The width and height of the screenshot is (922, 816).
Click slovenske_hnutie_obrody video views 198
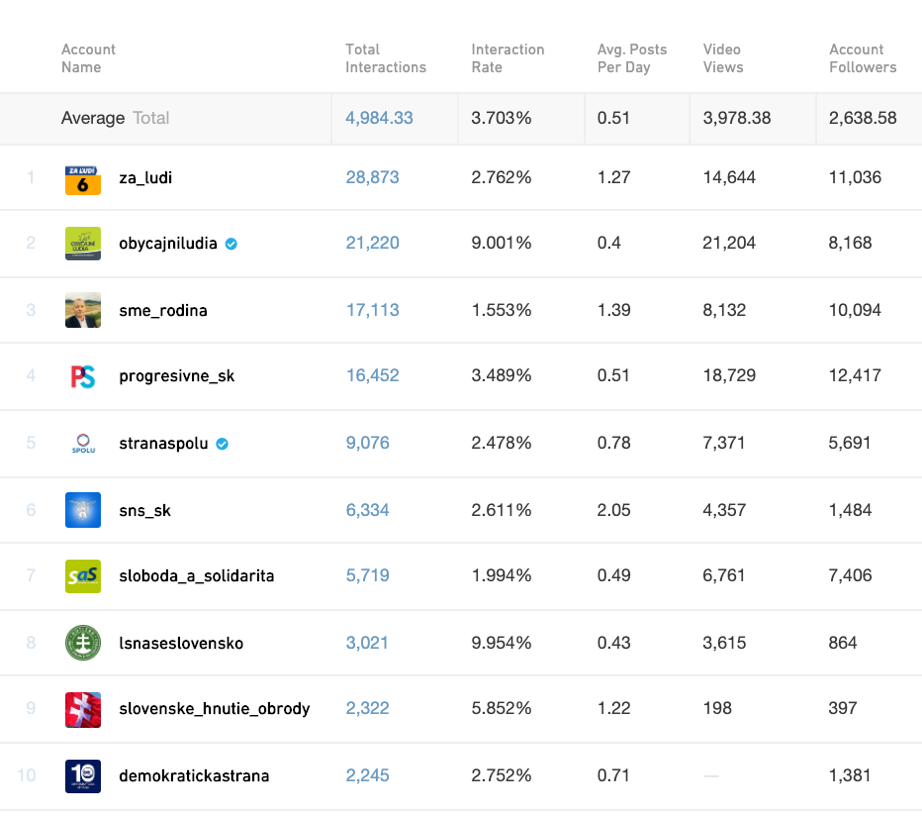717,708
